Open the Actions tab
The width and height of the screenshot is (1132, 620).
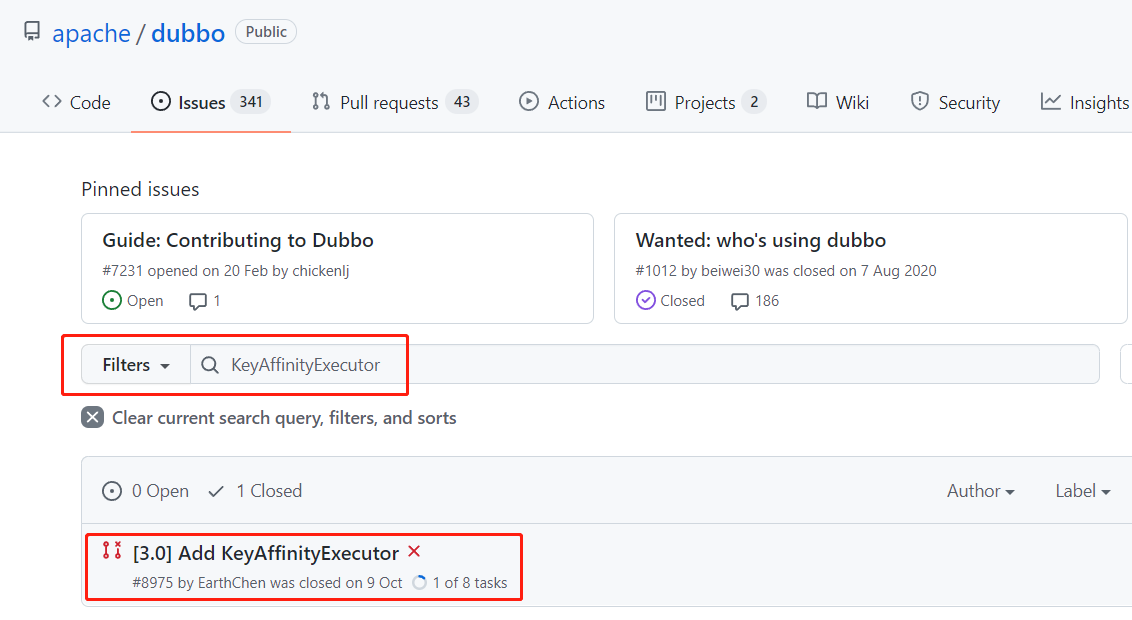pyautogui.click(x=562, y=102)
